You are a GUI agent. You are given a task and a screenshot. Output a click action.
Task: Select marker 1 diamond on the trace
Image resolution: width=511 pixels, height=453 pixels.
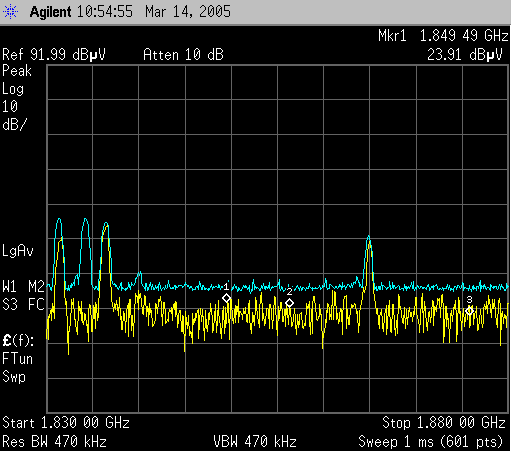[227, 298]
